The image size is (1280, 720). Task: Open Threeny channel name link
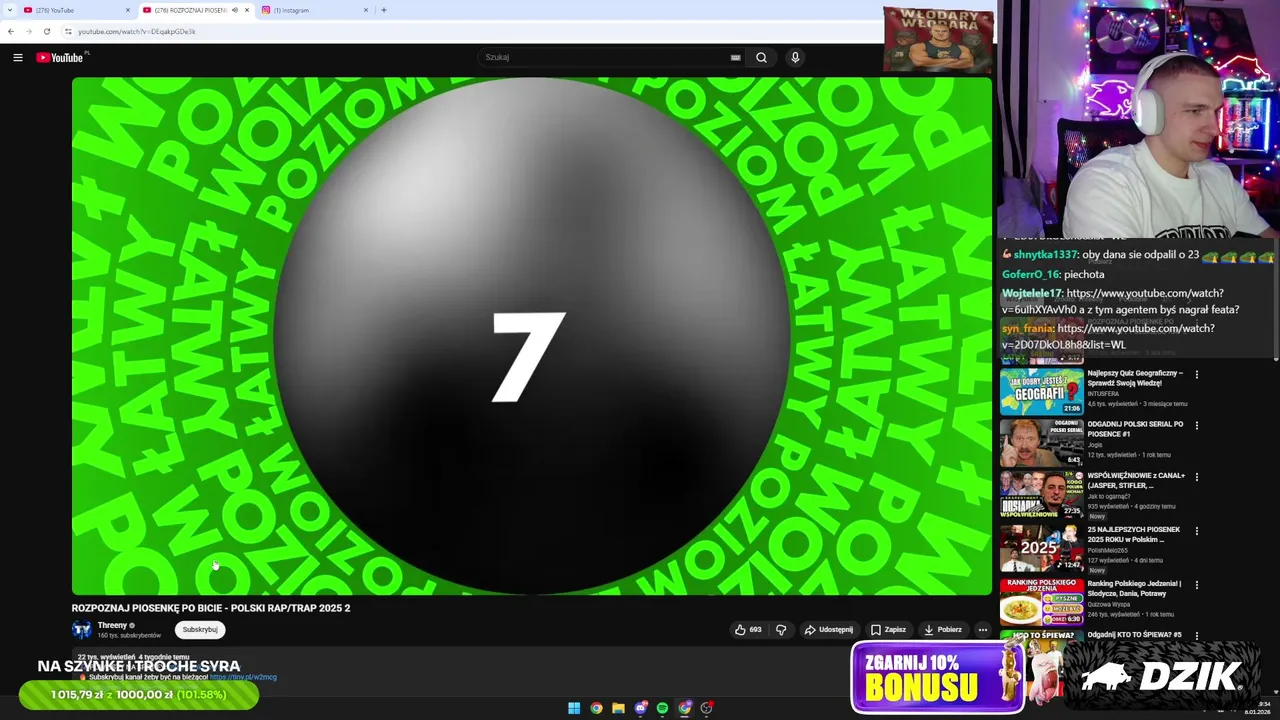pyautogui.click(x=112, y=625)
